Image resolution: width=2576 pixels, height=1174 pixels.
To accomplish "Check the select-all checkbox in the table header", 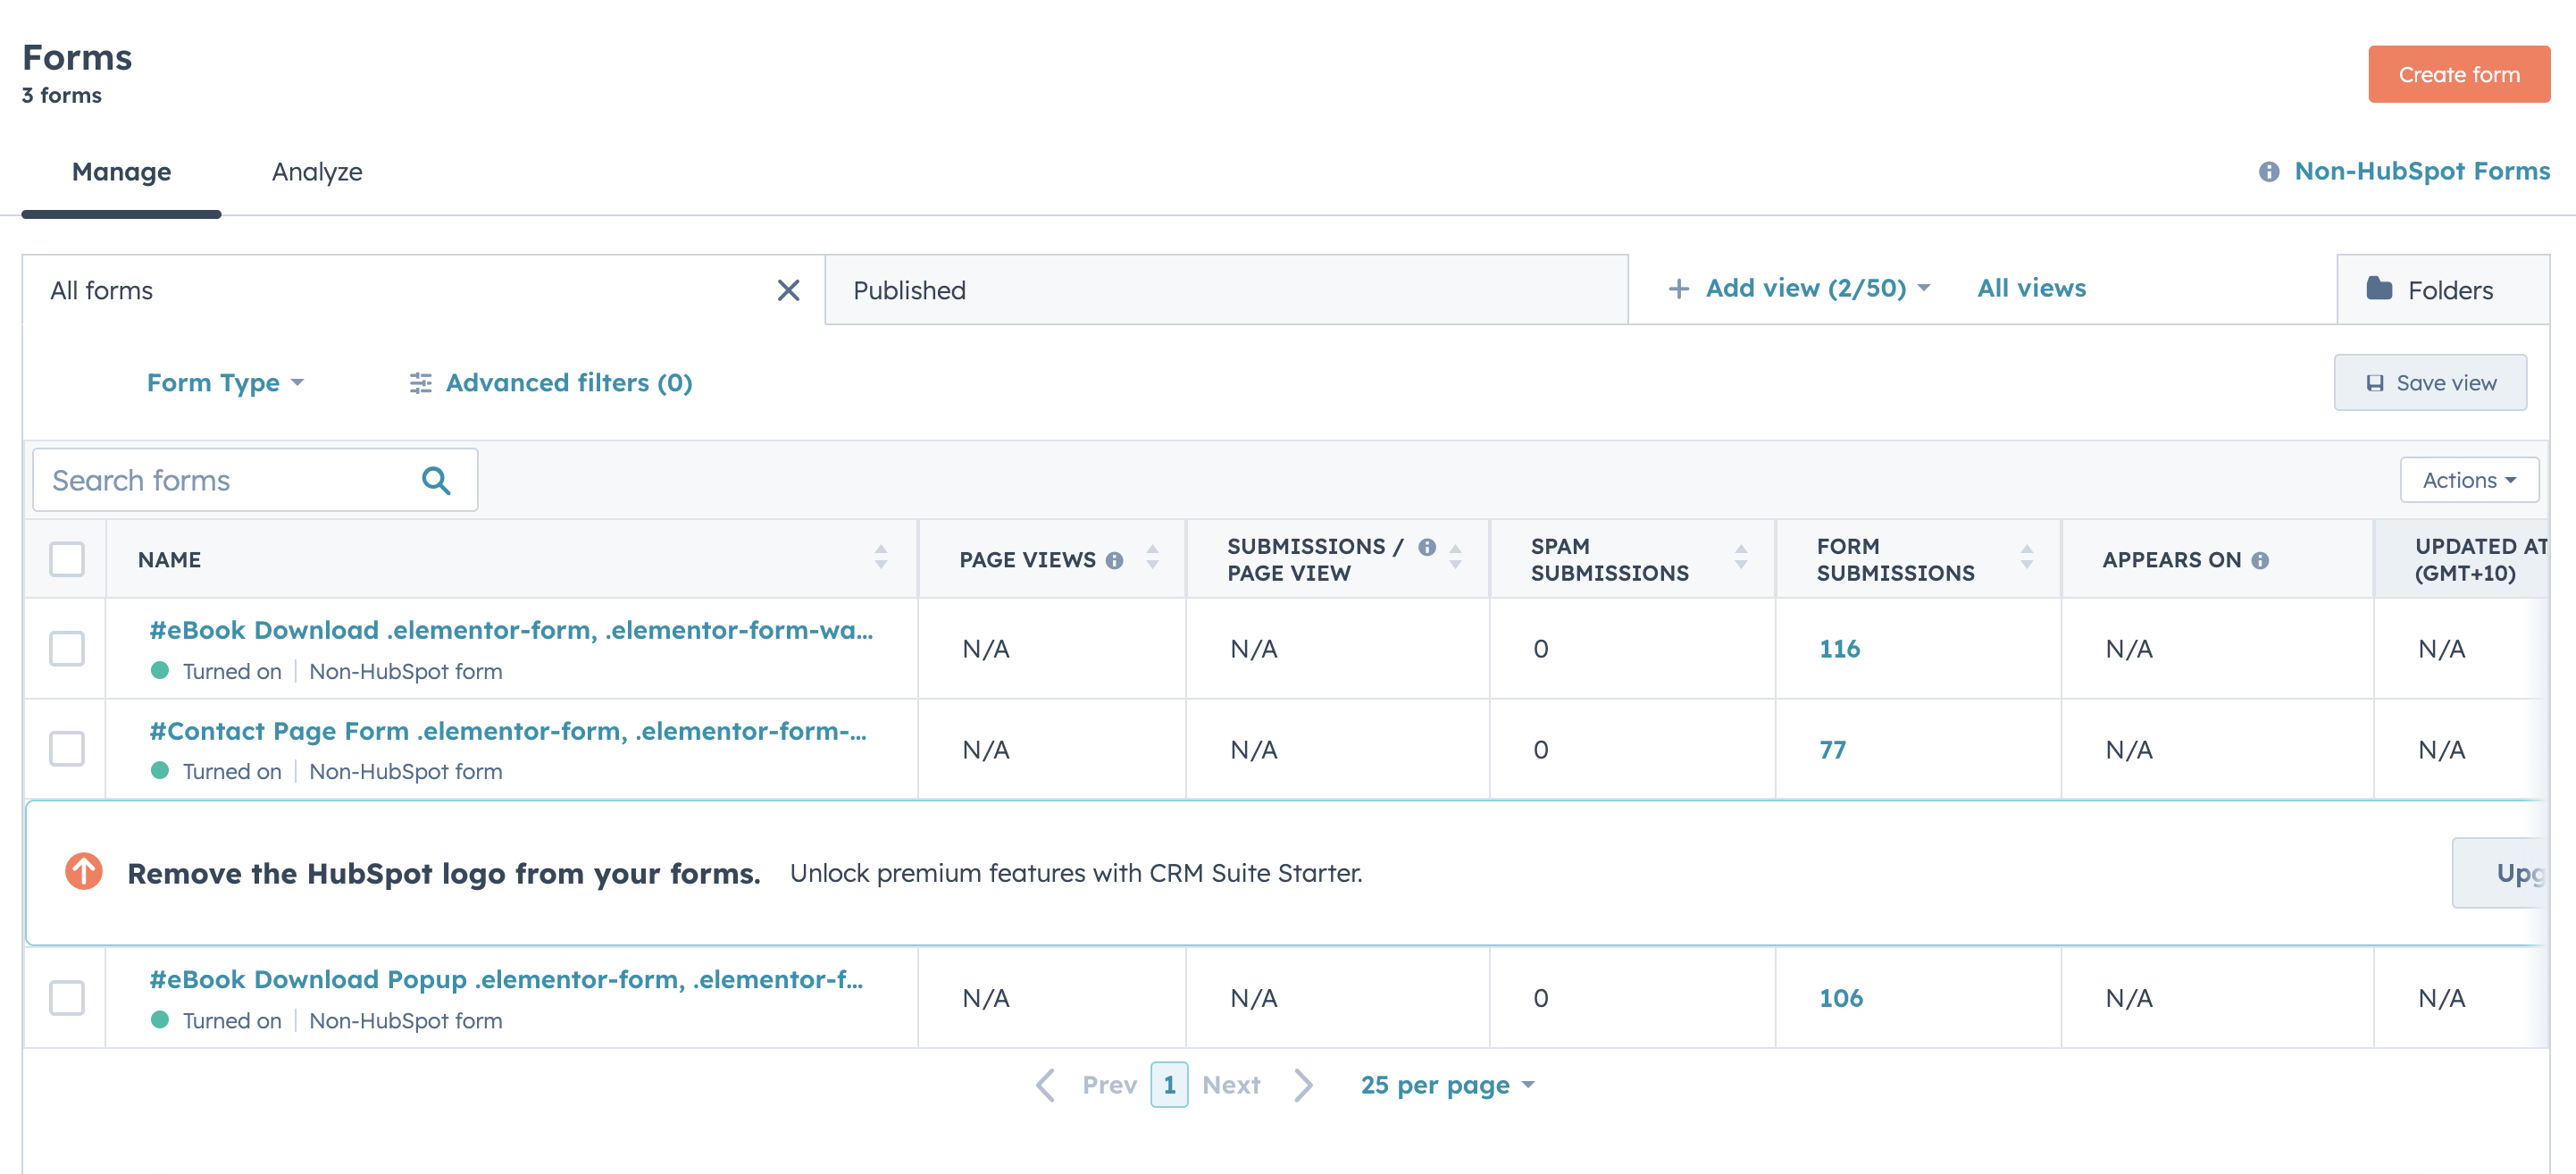I will click(66, 560).
